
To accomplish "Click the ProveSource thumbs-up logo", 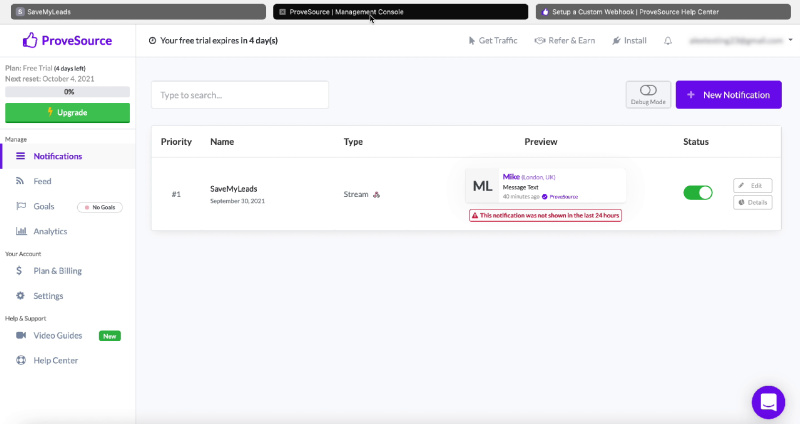I will 30,40.
